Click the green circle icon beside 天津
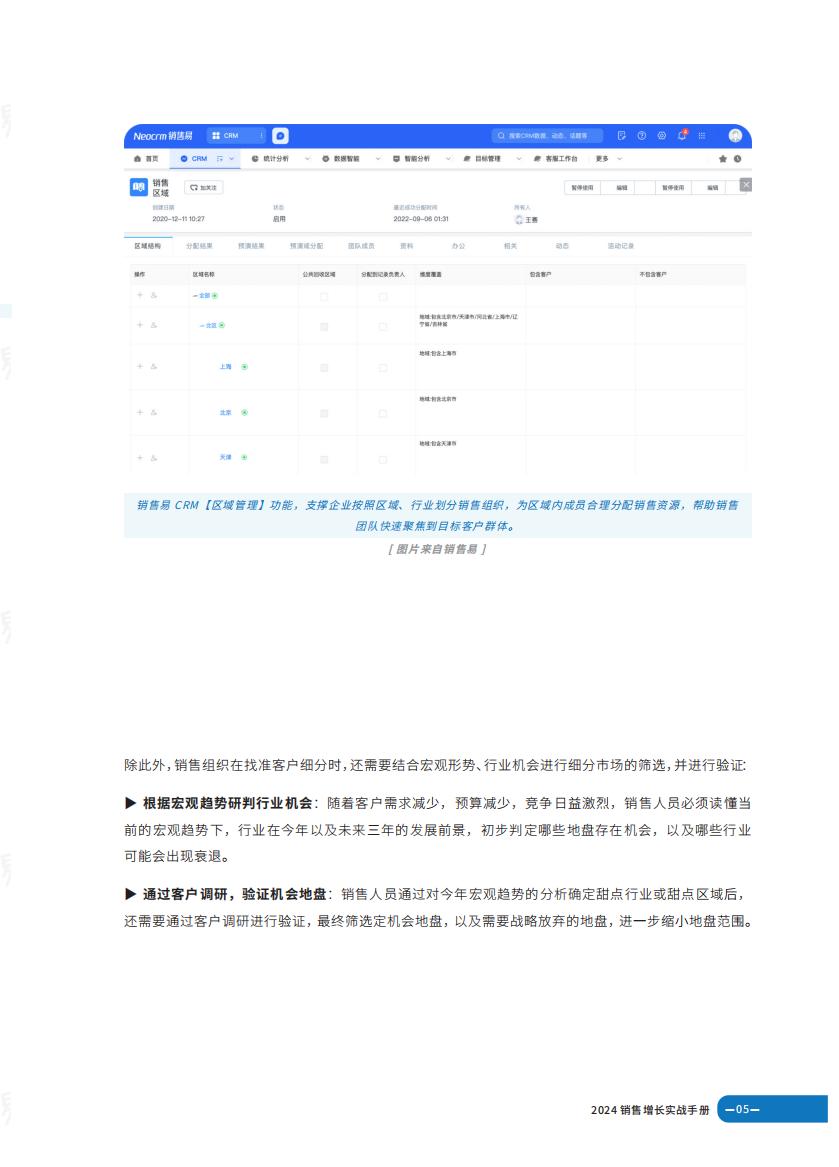The image size is (839, 1167). pos(244,458)
